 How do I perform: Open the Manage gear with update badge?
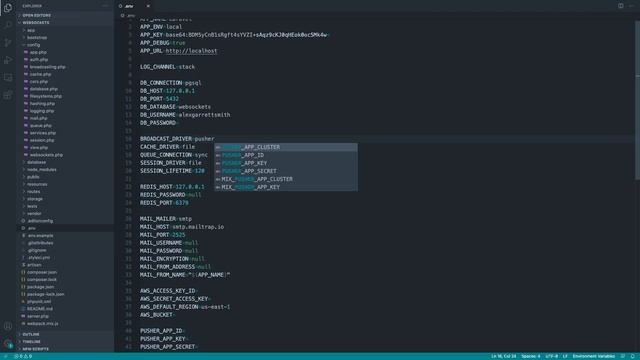point(8,344)
